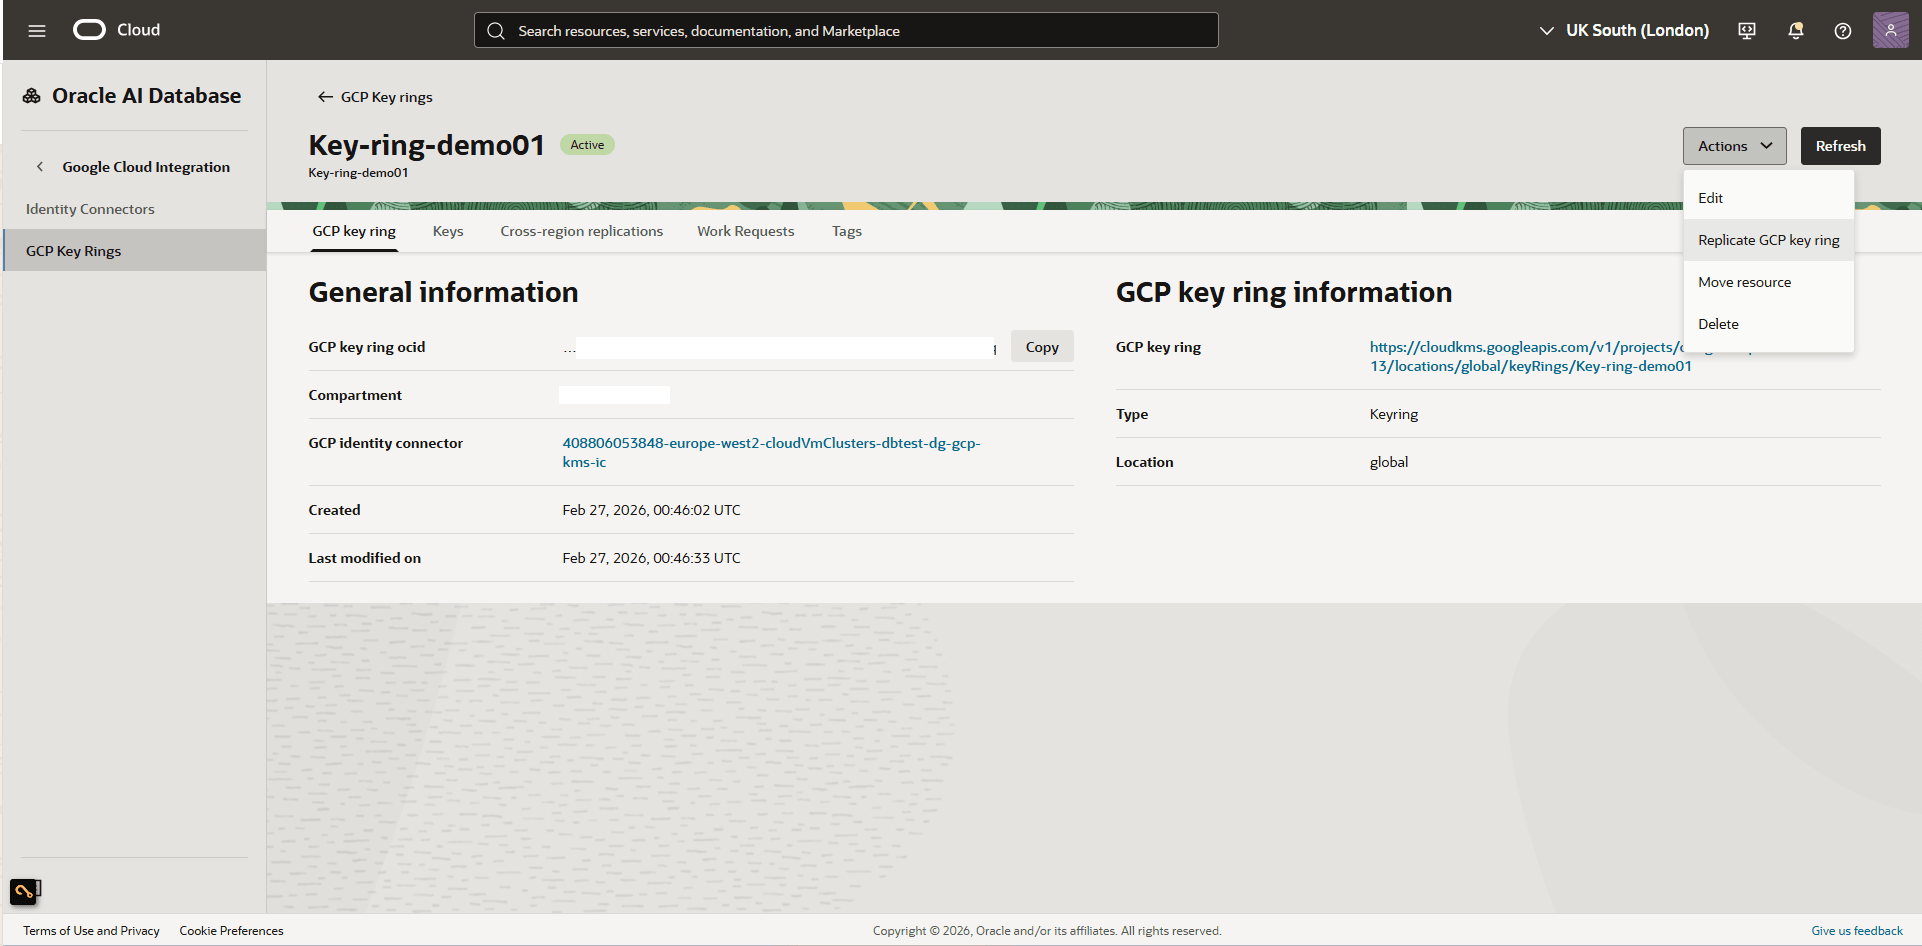Open the Actions dropdown
The height and width of the screenshot is (946, 1922).
(x=1733, y=145)
